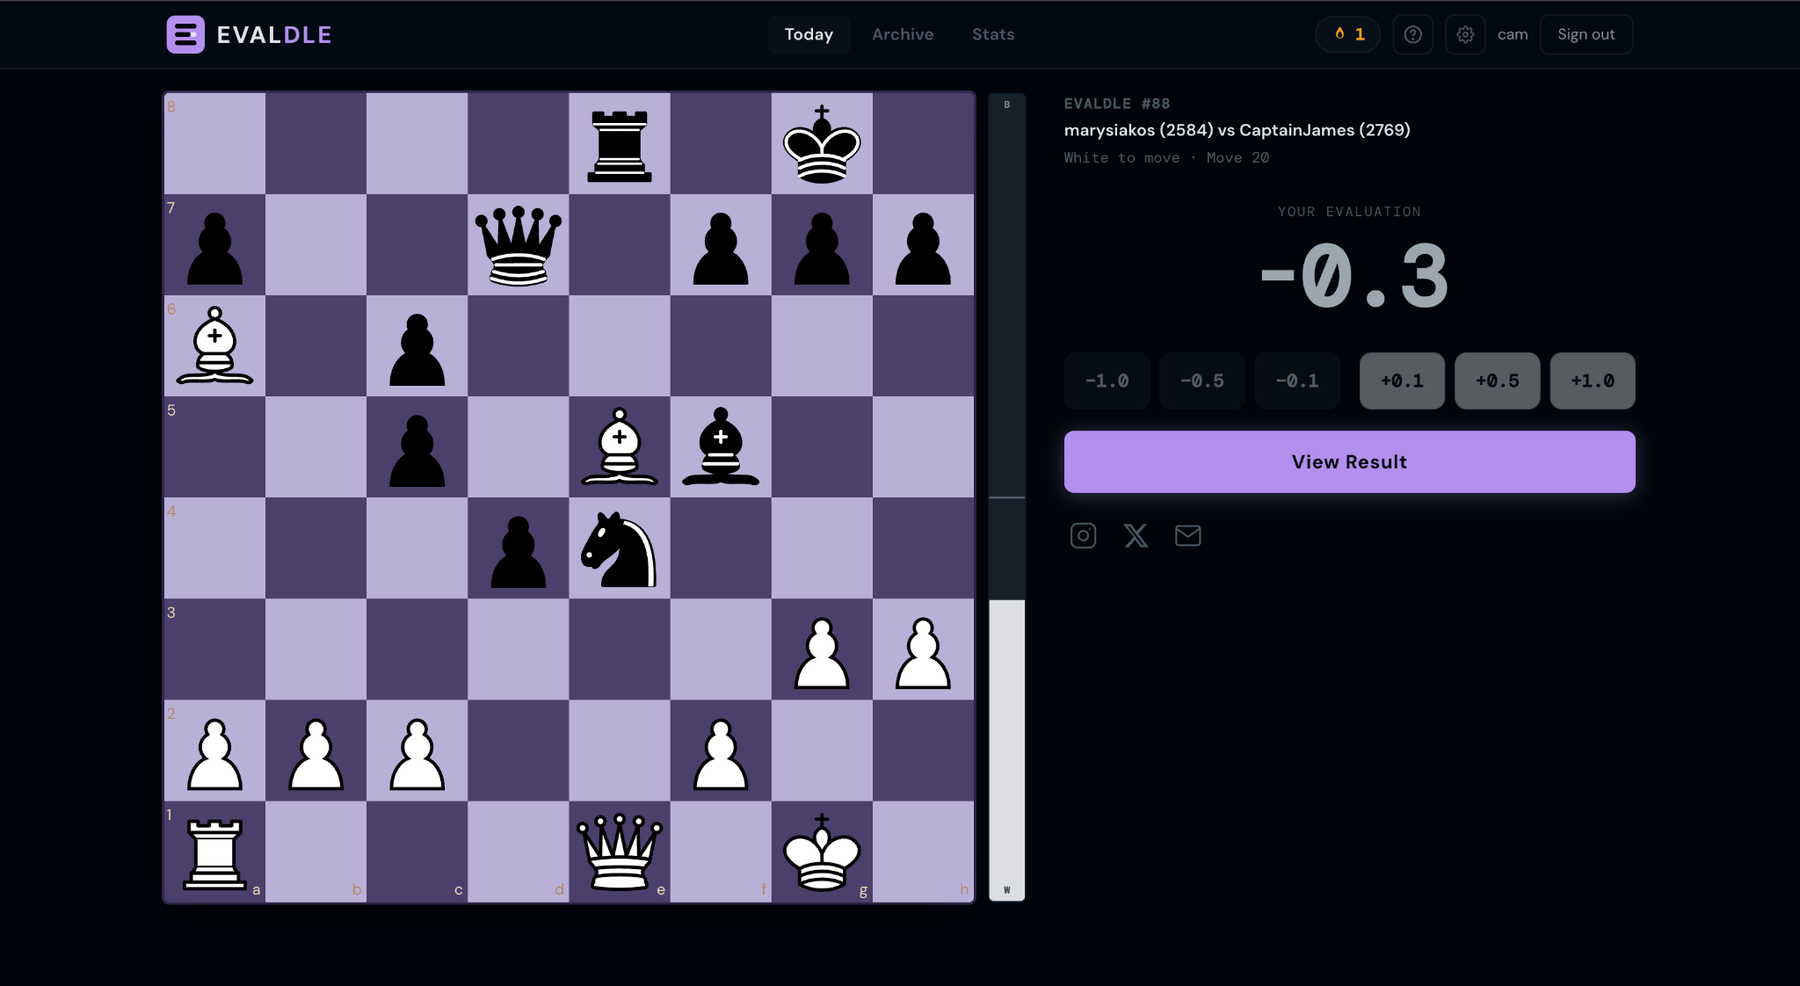Increase evaluation by 1.0
Viewport: 1800px width, 986px height.
tap(1593, 381)
